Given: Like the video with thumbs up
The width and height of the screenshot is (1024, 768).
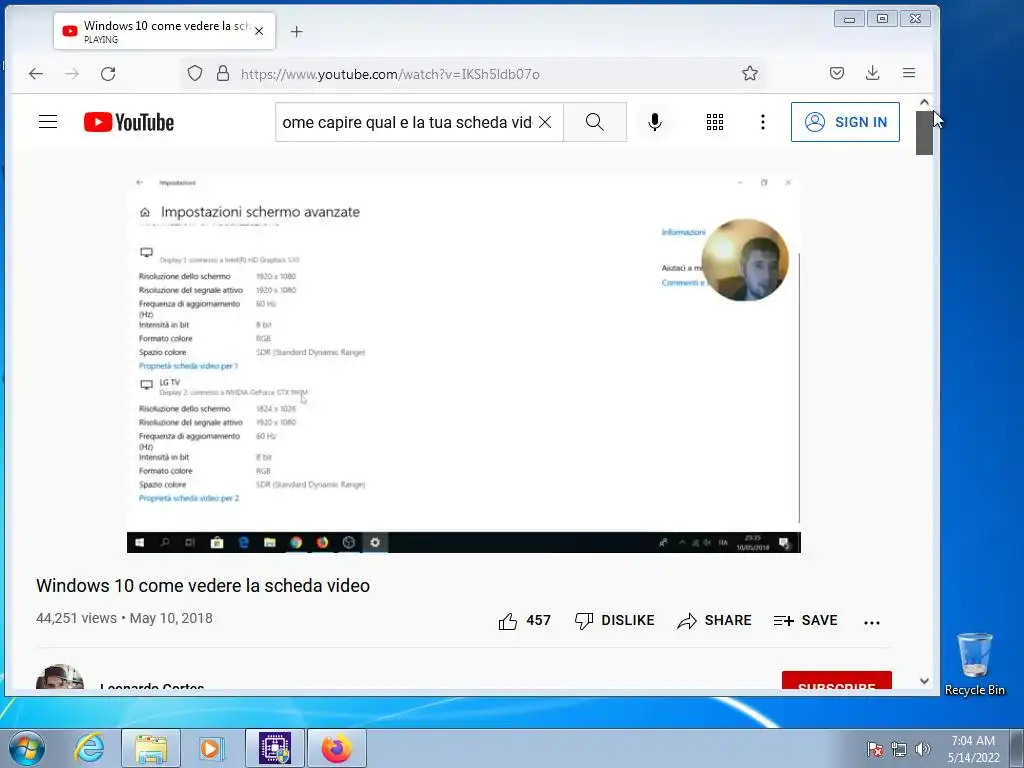Looking at the screenshot, I should tap(524, 620).
